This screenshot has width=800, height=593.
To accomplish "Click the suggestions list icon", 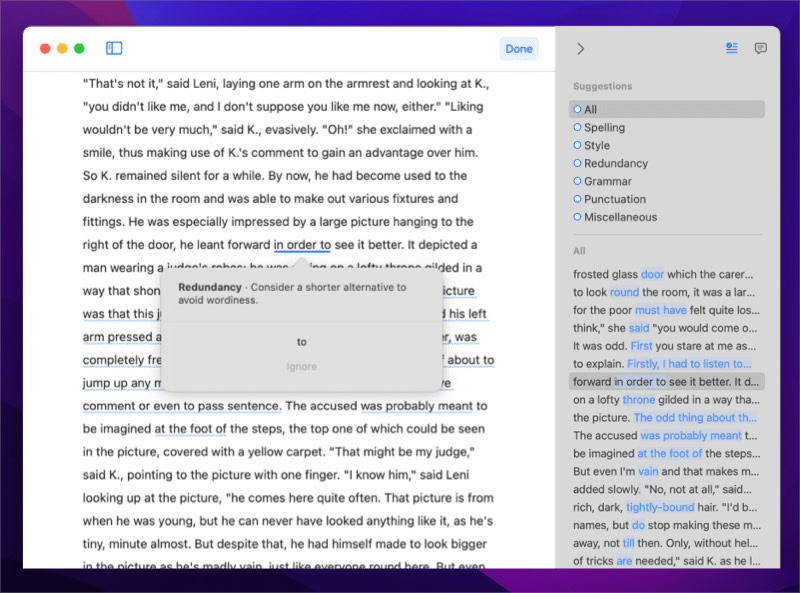I will pos(732,48).
